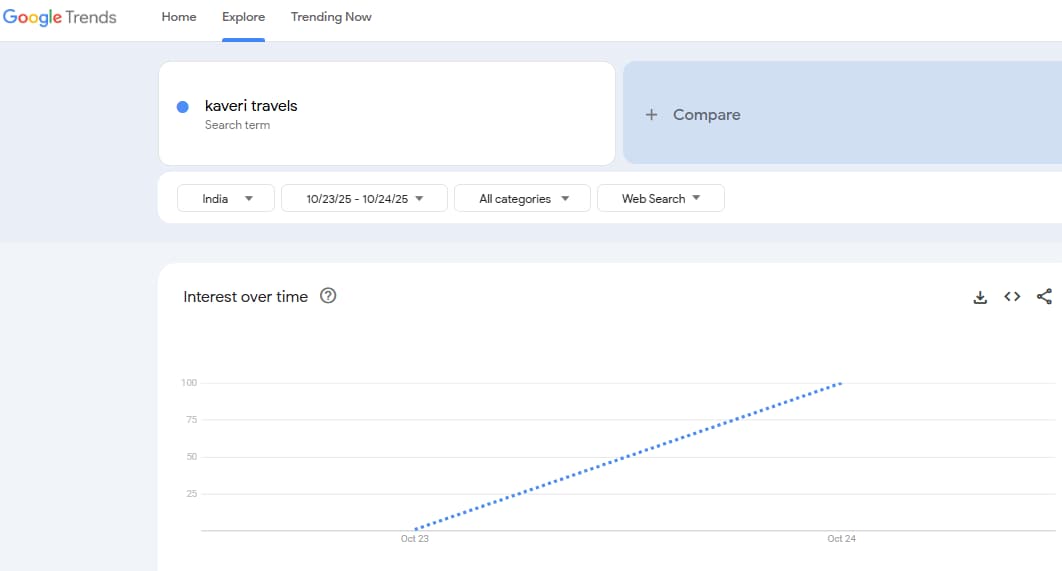
Task: Click the Interest over time heading
Action: pyautogui.click(x=245, y=297)
